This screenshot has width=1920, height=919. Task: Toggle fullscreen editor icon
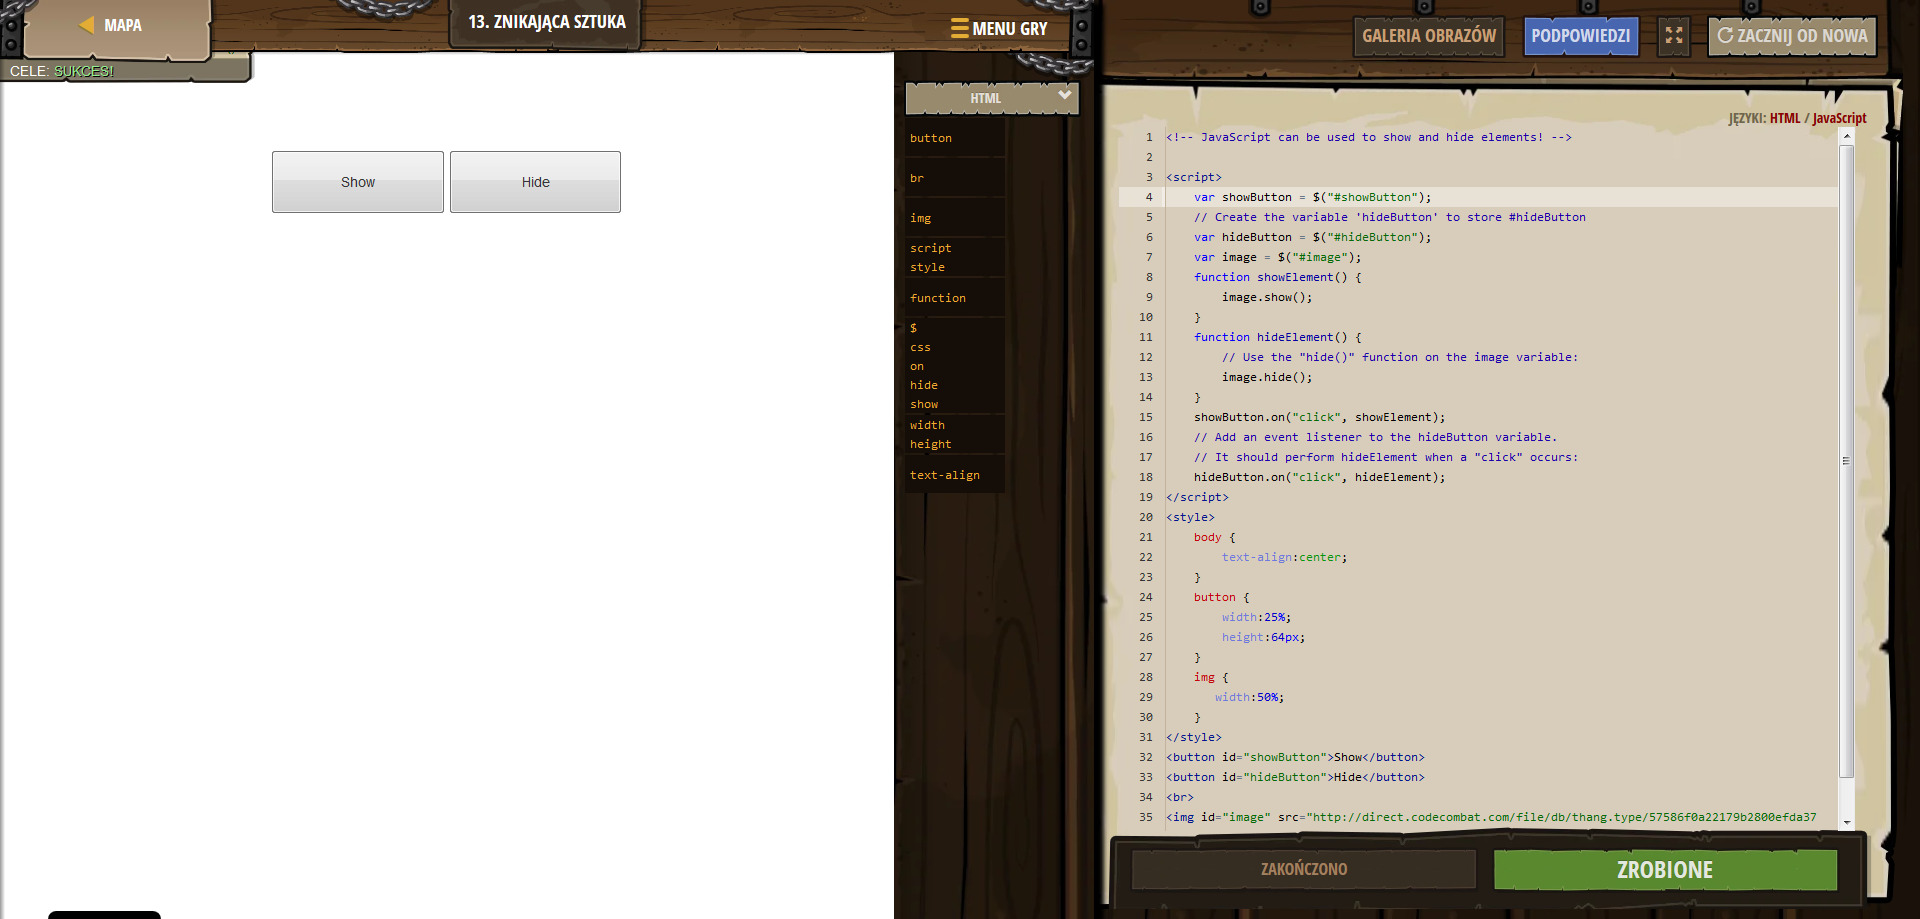(x=1673, y=36)
